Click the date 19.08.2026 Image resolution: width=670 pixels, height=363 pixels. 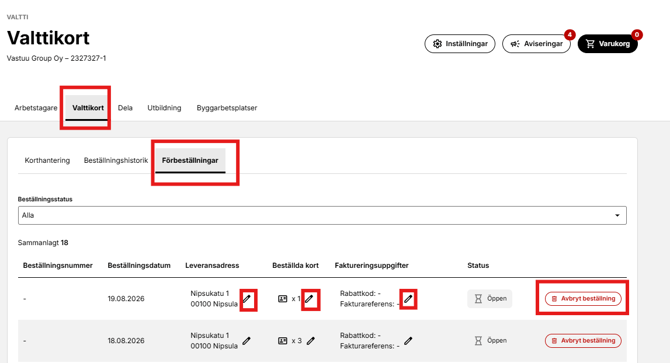(x=126, y=299)
